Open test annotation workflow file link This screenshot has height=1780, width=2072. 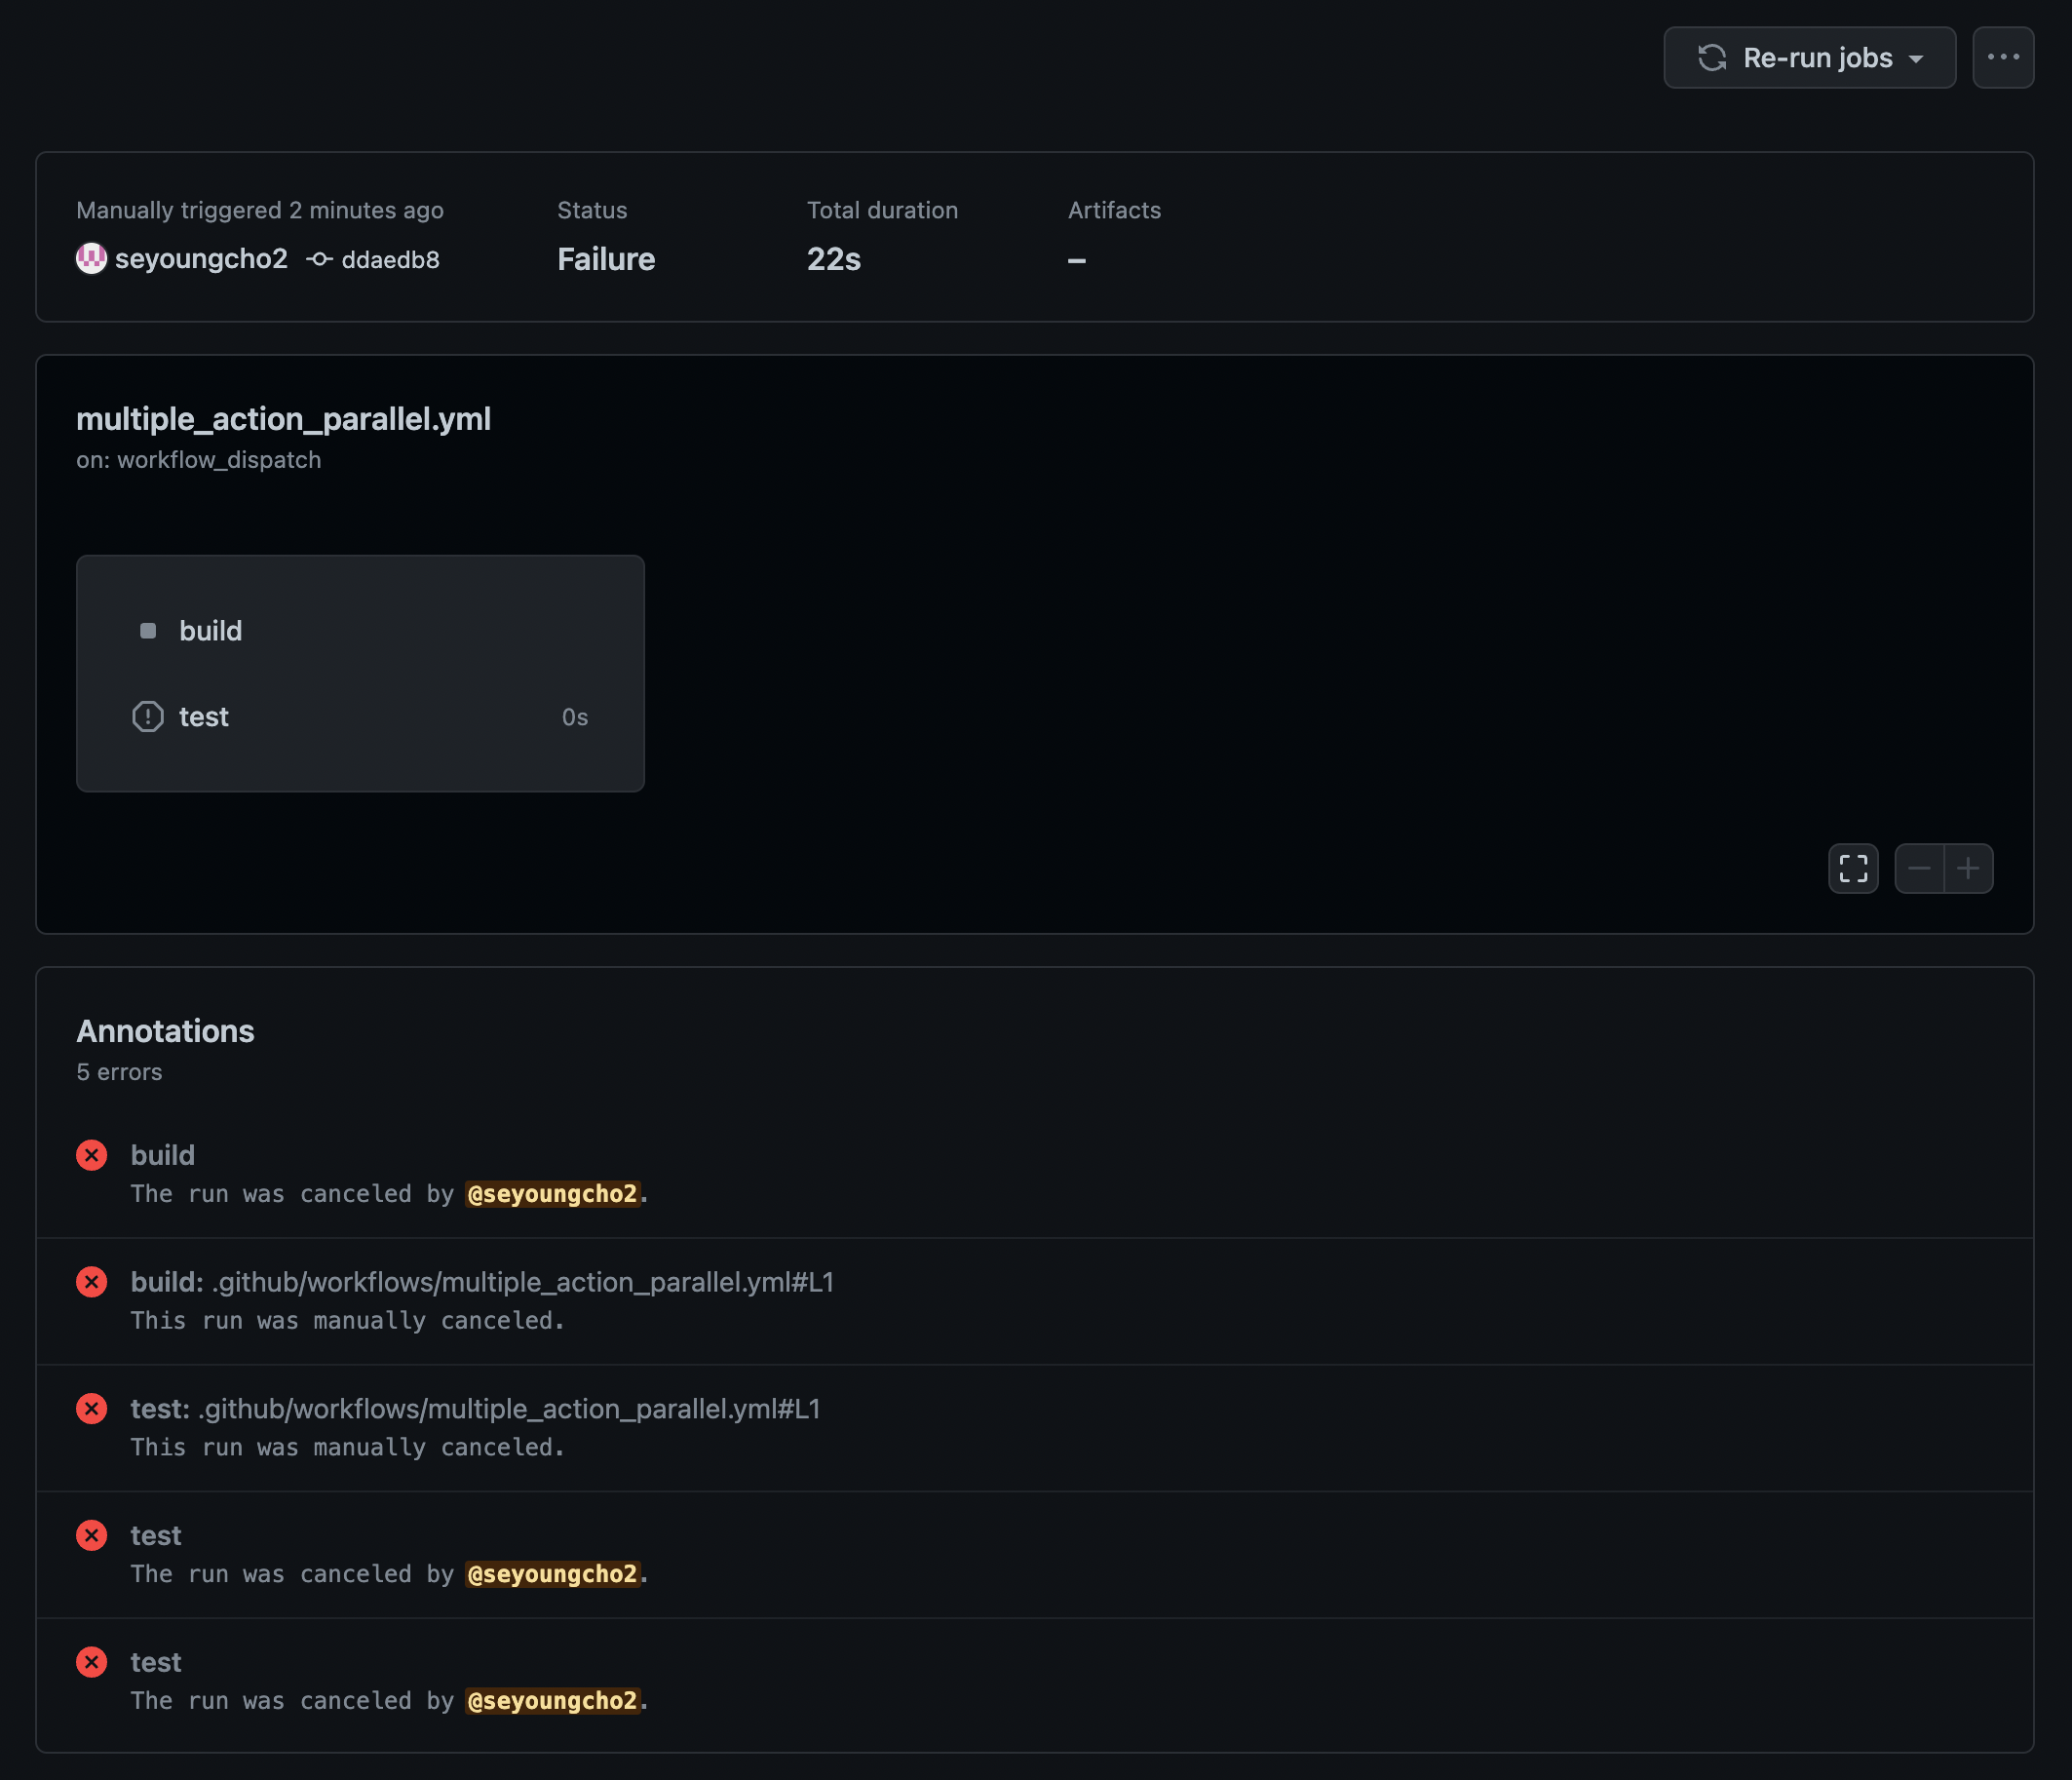pyautogui.click(x=509, y=1409)
